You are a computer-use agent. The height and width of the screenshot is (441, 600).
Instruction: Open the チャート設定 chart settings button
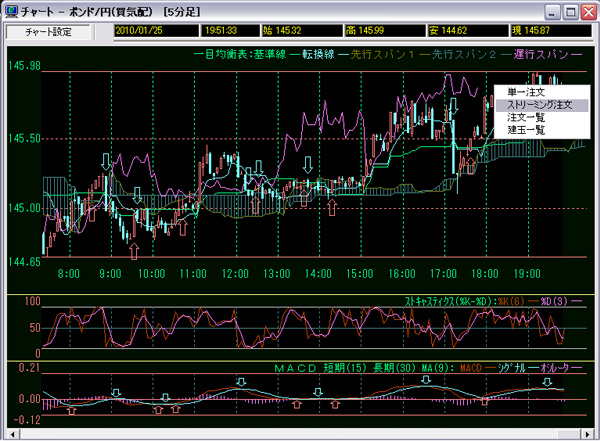(48, 32)
